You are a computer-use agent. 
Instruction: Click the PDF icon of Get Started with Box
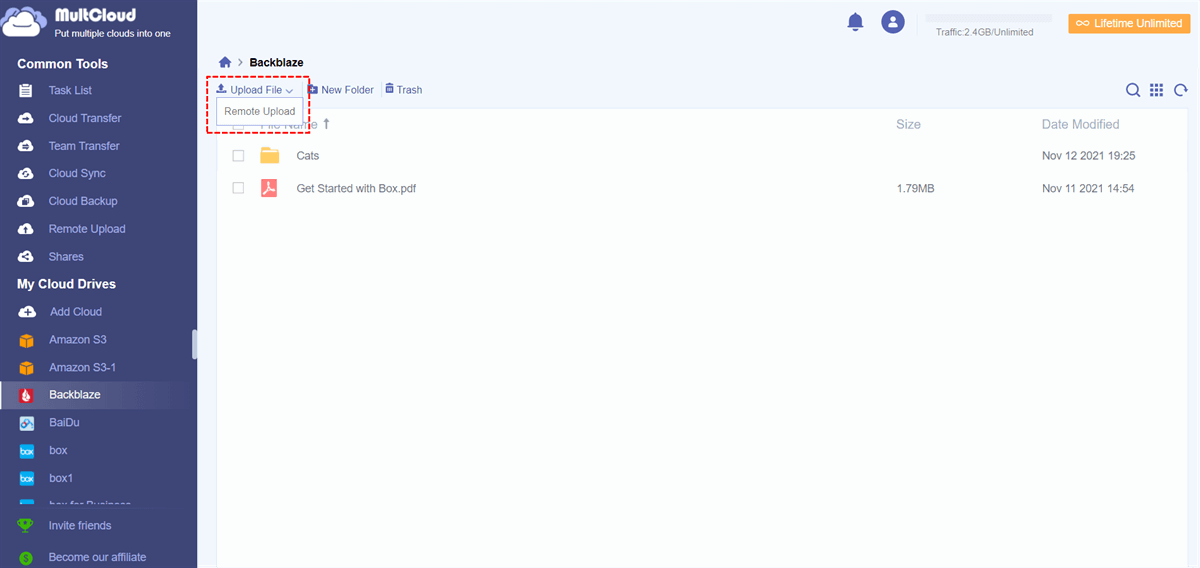[x=269, y=188]
